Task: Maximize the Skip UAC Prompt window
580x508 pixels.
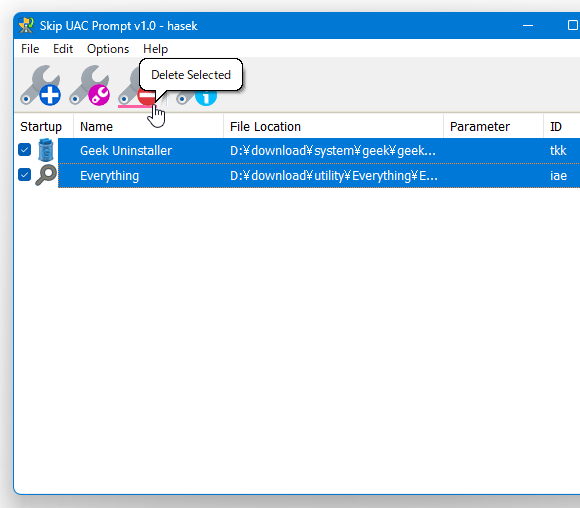Action: pyautogui.click(x=572, y=26)
